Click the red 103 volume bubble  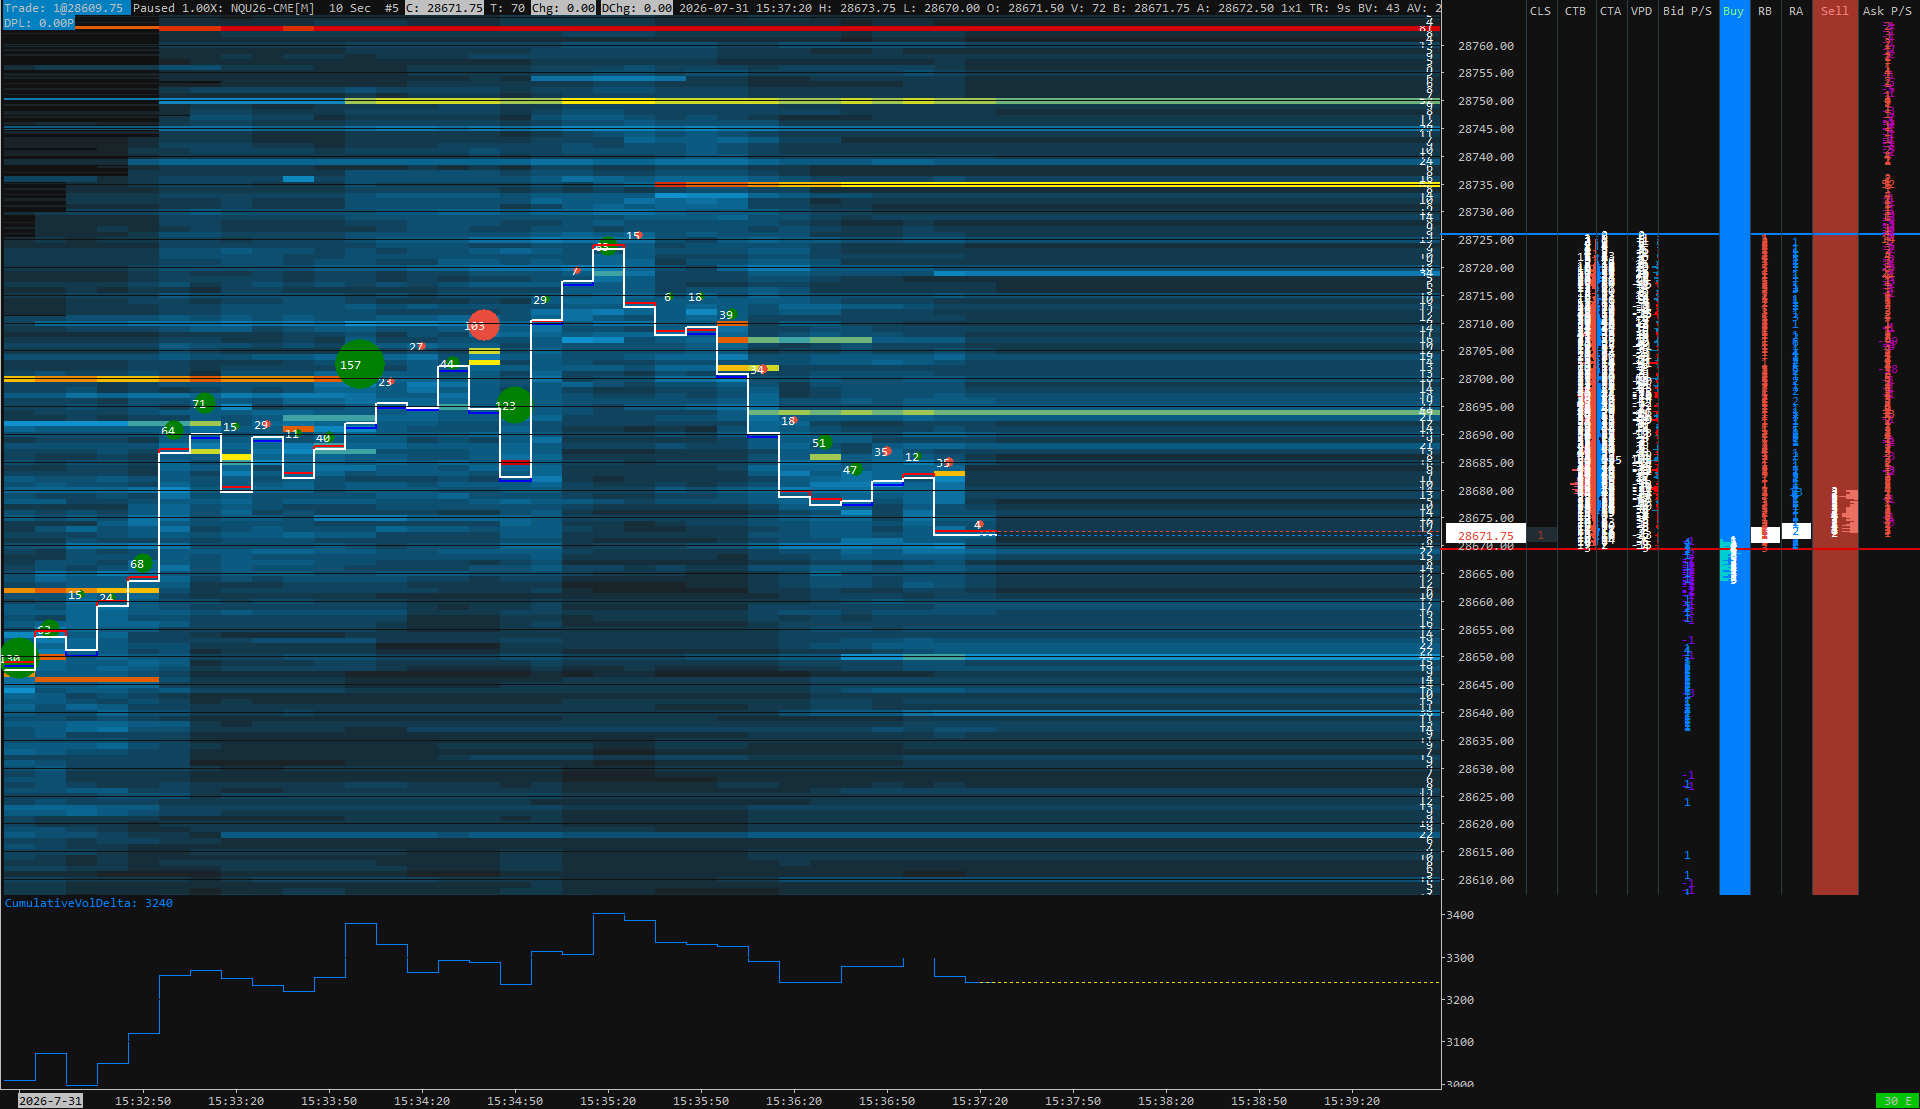tap(483, 325)
